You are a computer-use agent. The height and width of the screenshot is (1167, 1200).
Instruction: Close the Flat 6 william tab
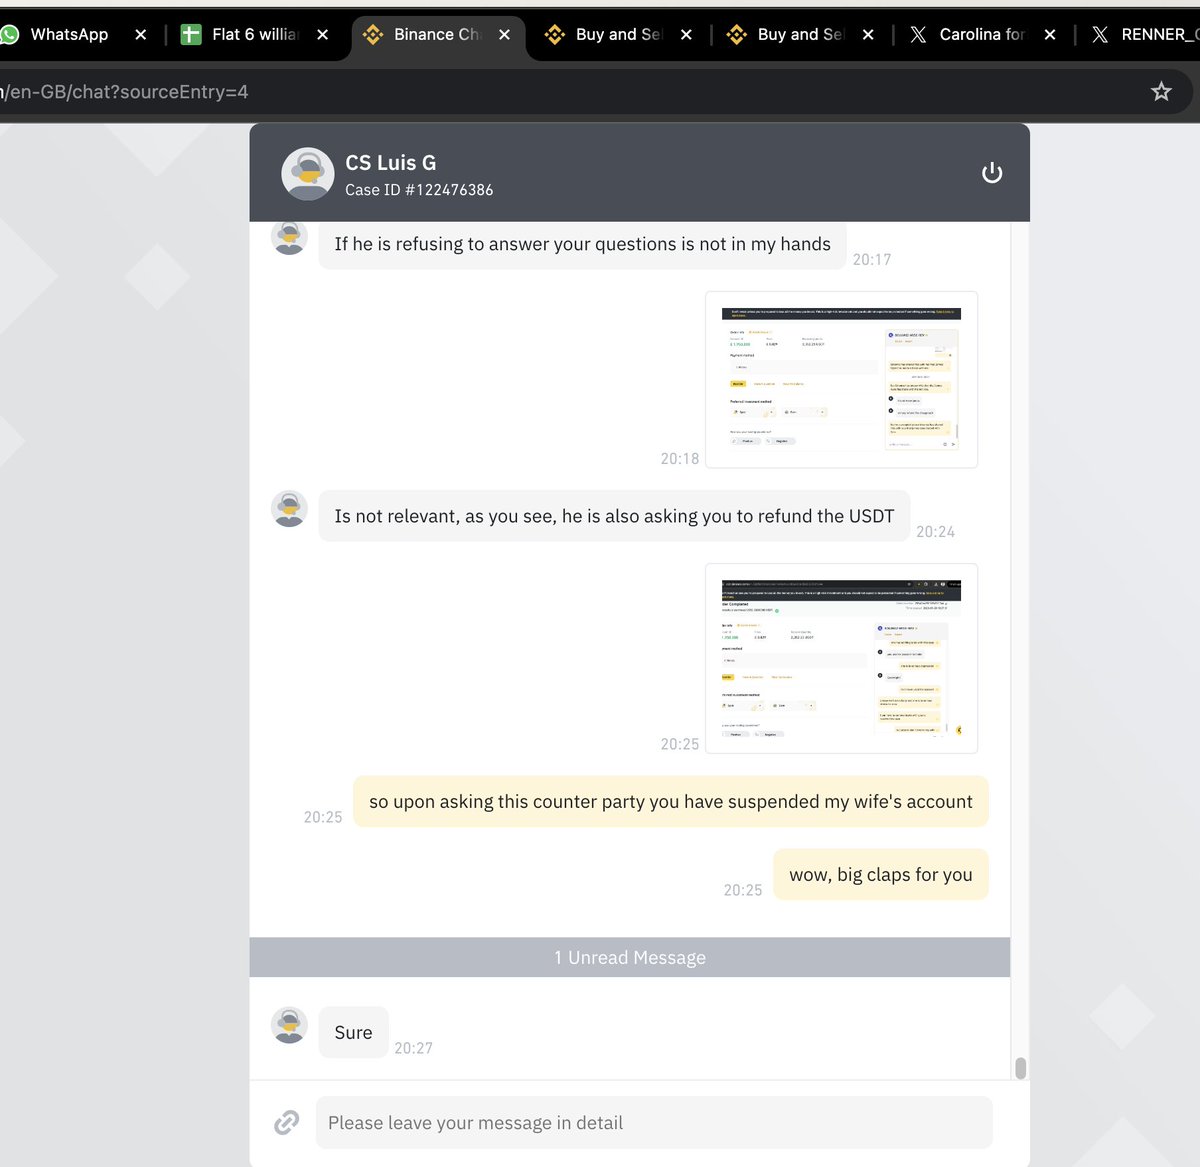pos(321,34)
